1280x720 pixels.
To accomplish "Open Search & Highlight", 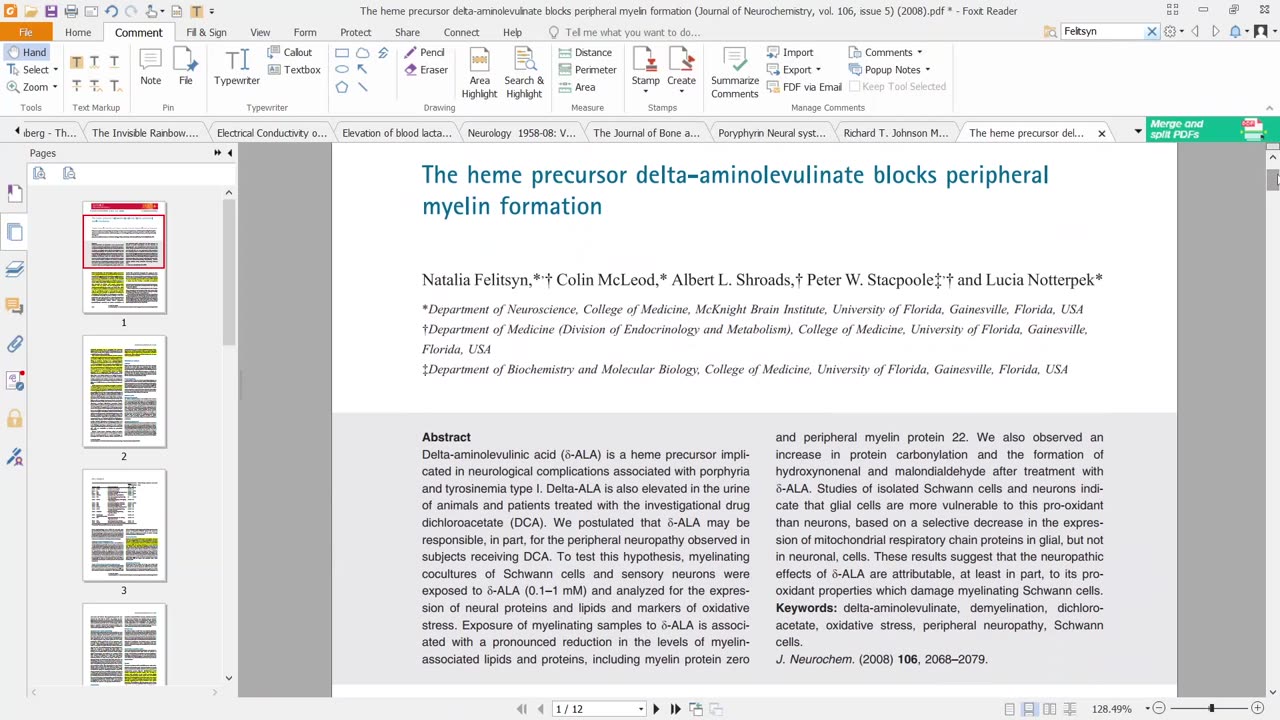I will coord(524,73).
